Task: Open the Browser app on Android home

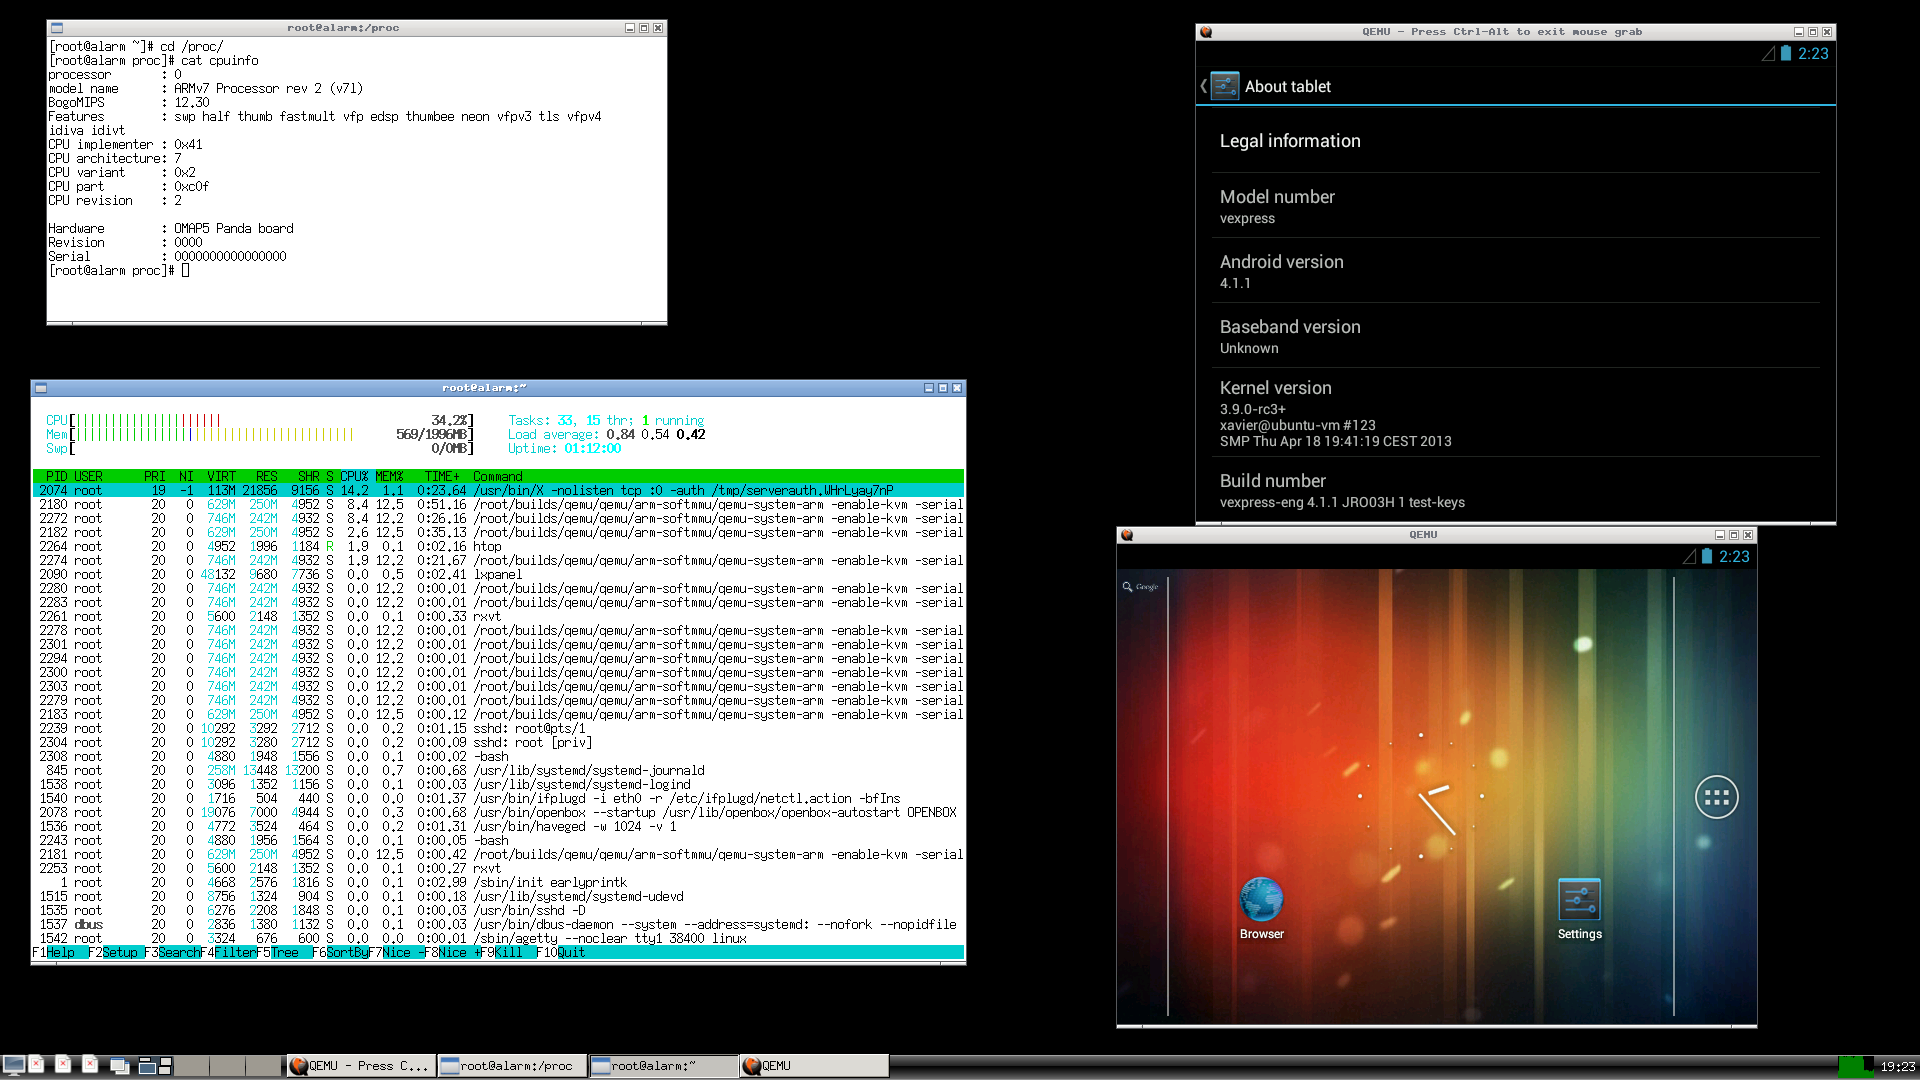Action: pyautogui.click(x=1262, y=908)
